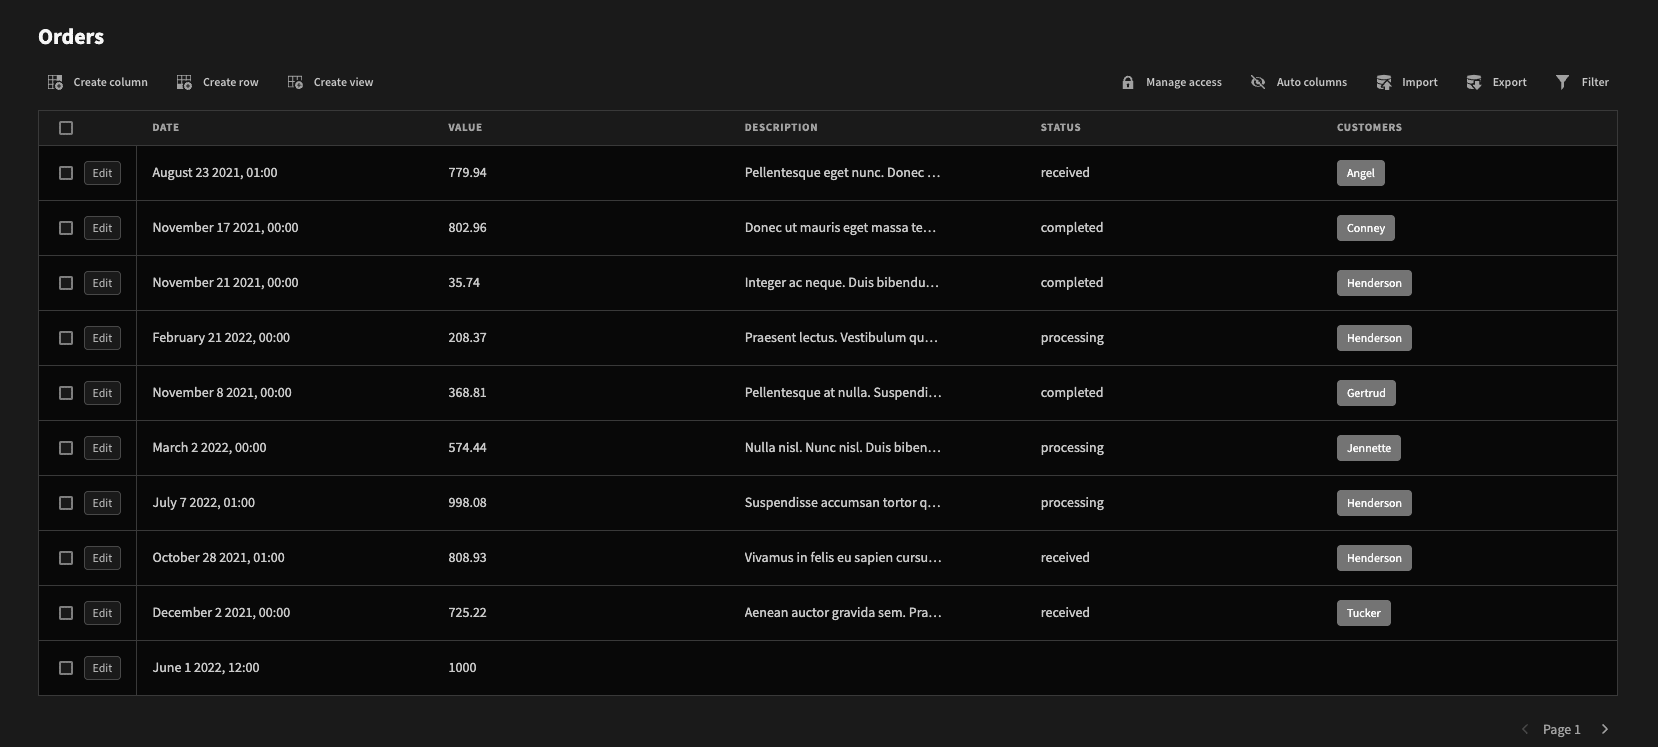Open the Jennette customer tag
This screenshot has height=747, width=1658.
point(1368,448)
